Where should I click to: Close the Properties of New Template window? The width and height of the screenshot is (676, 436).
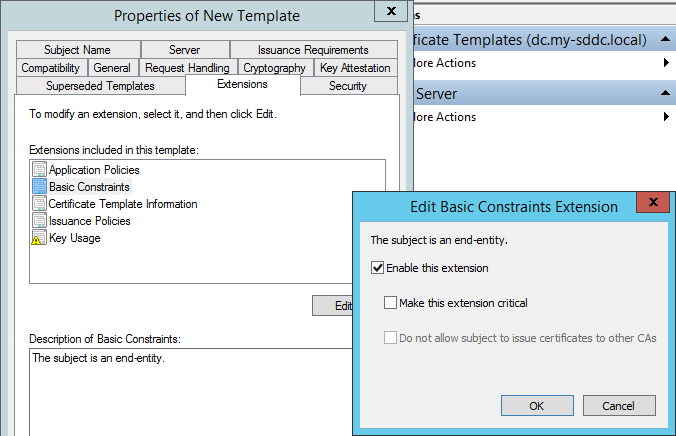pyautogui.click(x=391, y=11)
